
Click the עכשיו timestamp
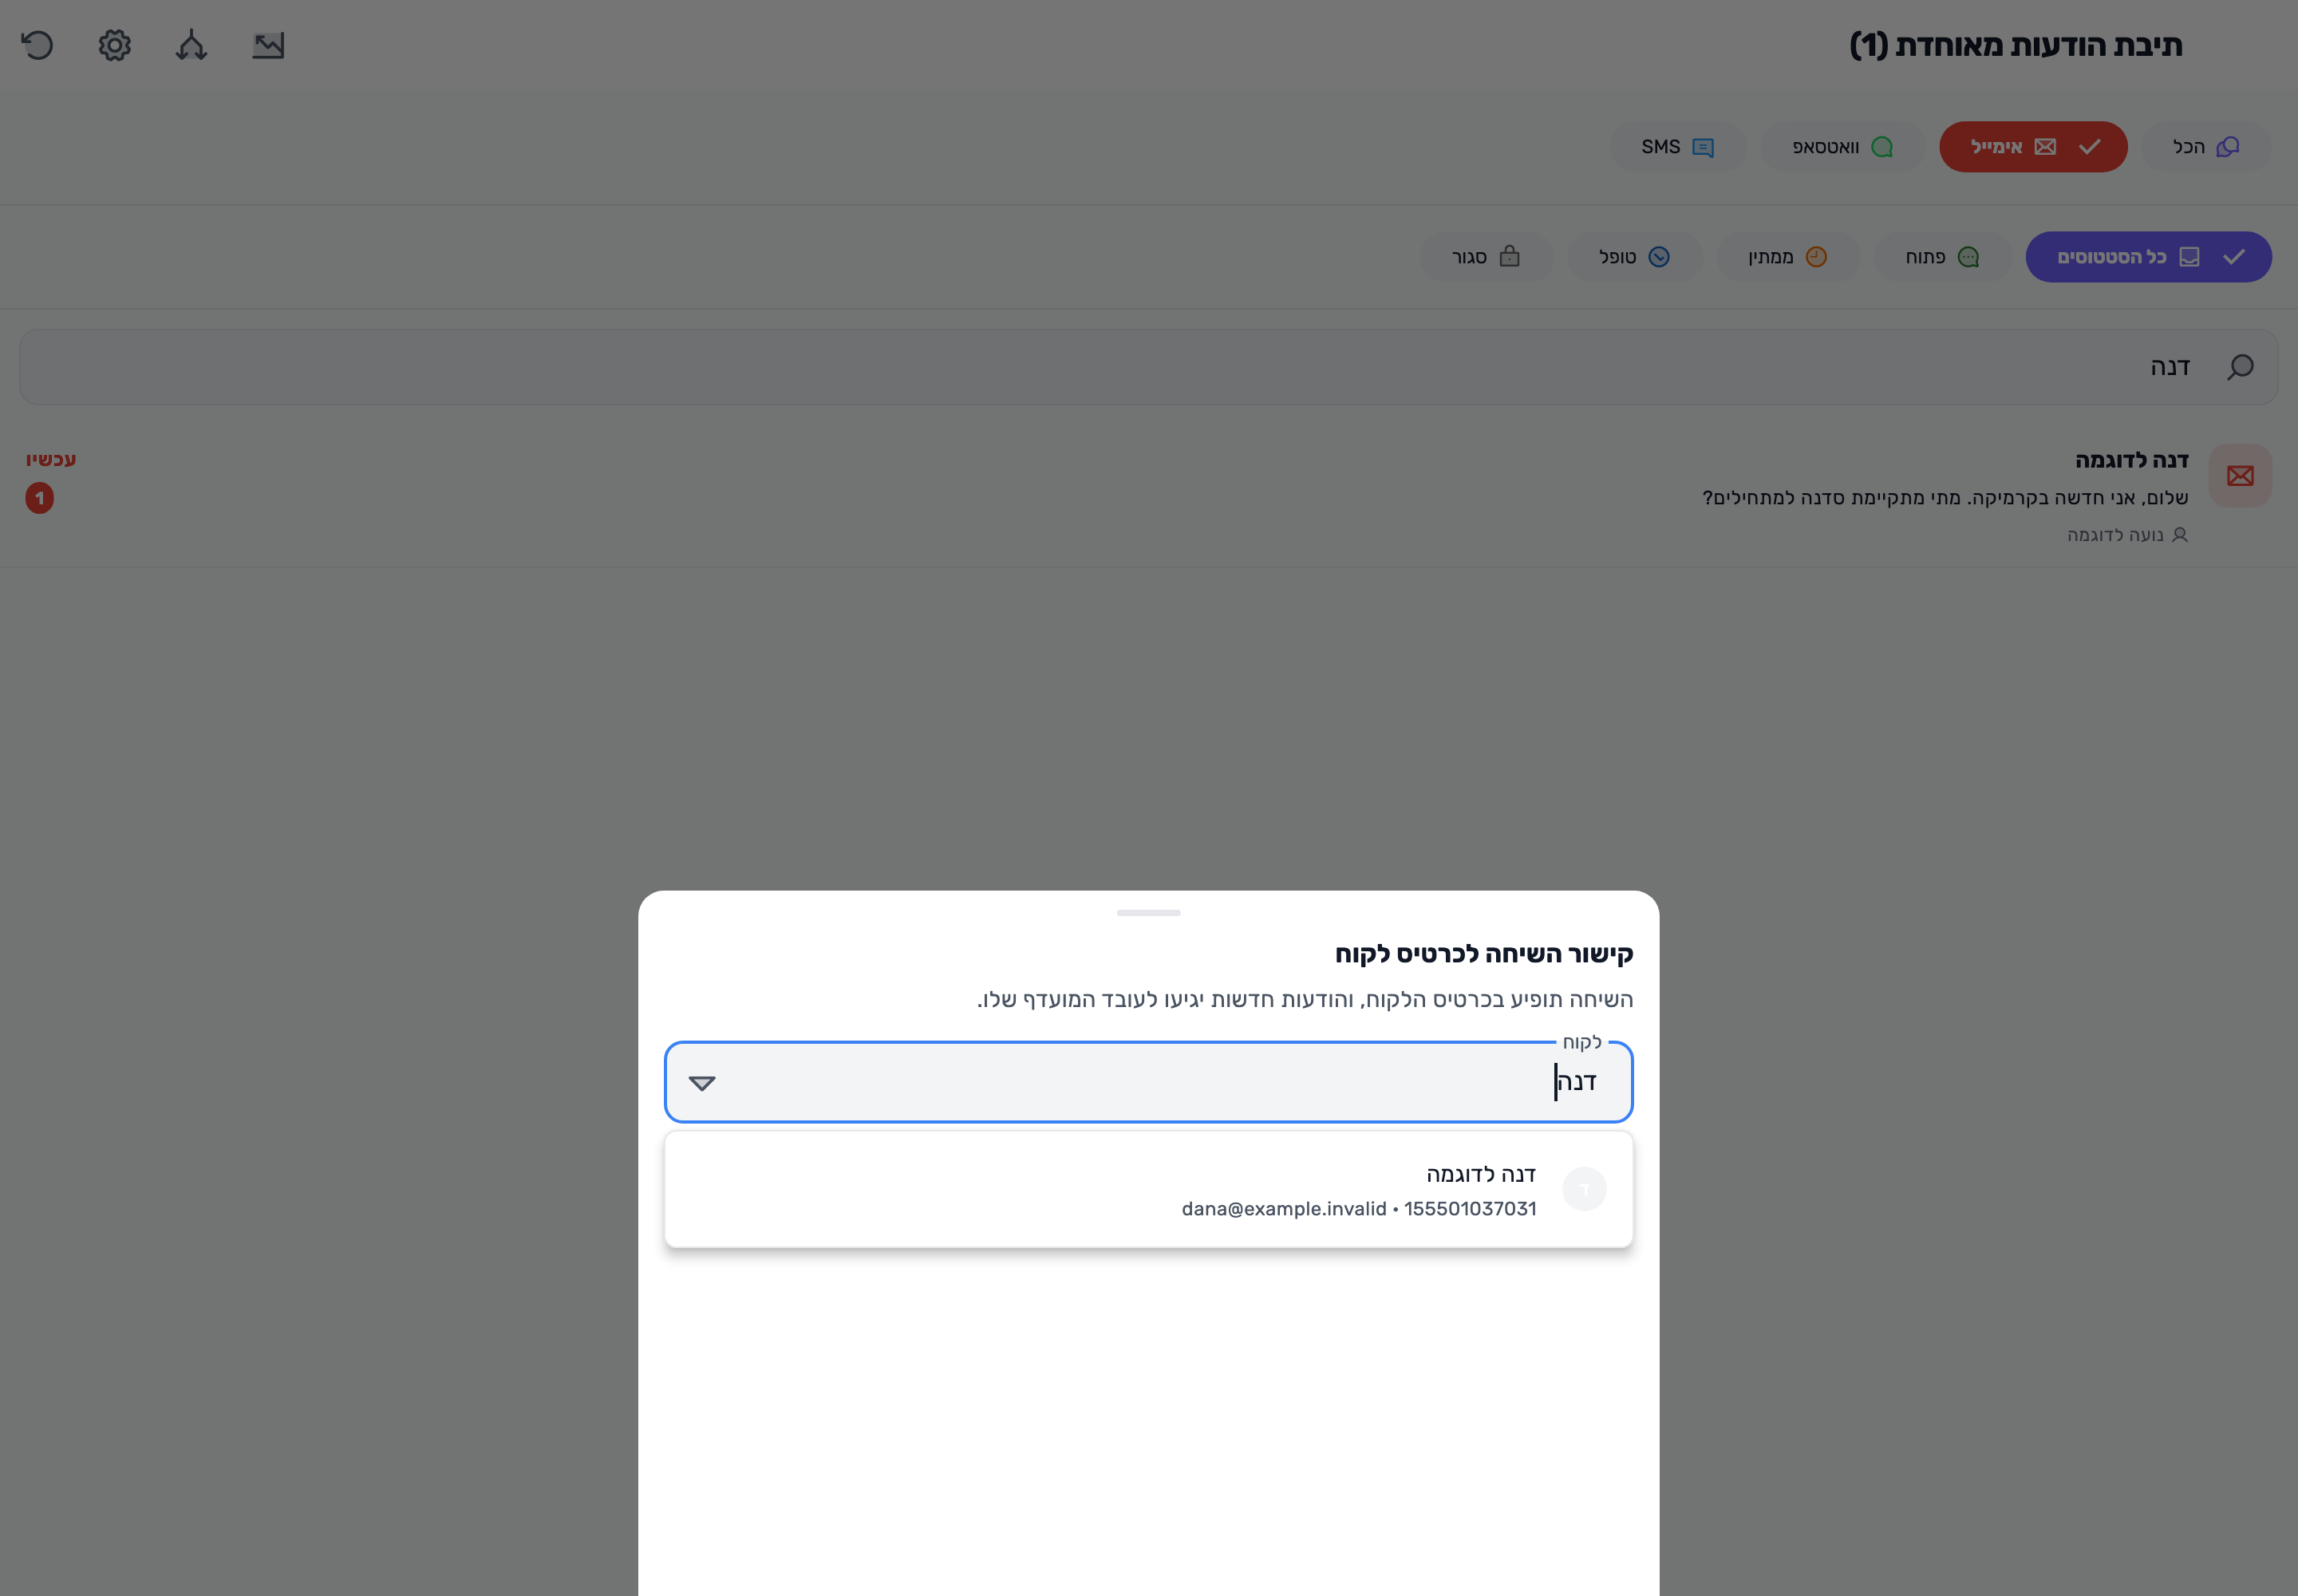pos(51,459)
